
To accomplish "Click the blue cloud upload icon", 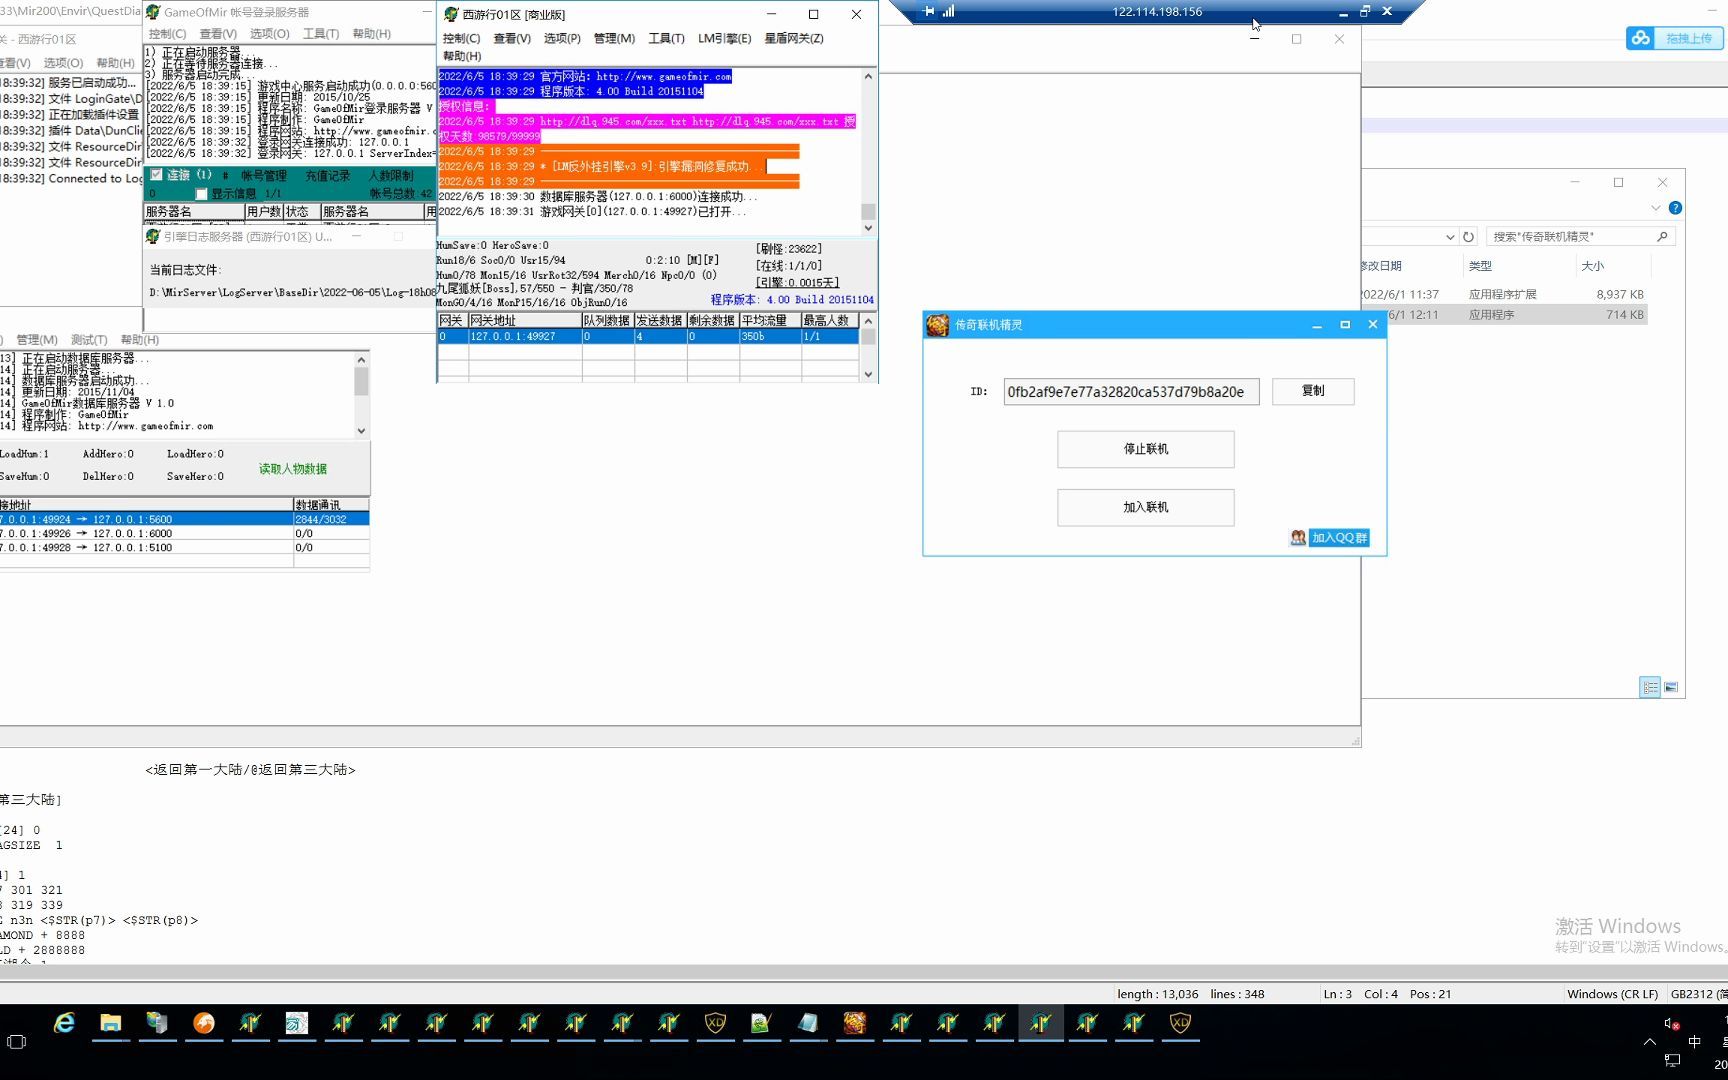I will click(x=1640, y=38).
